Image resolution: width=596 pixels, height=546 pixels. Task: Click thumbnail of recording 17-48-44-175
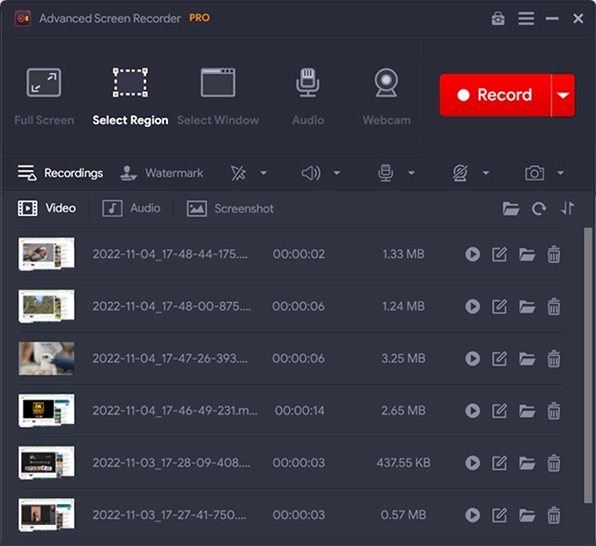[46, 254]
